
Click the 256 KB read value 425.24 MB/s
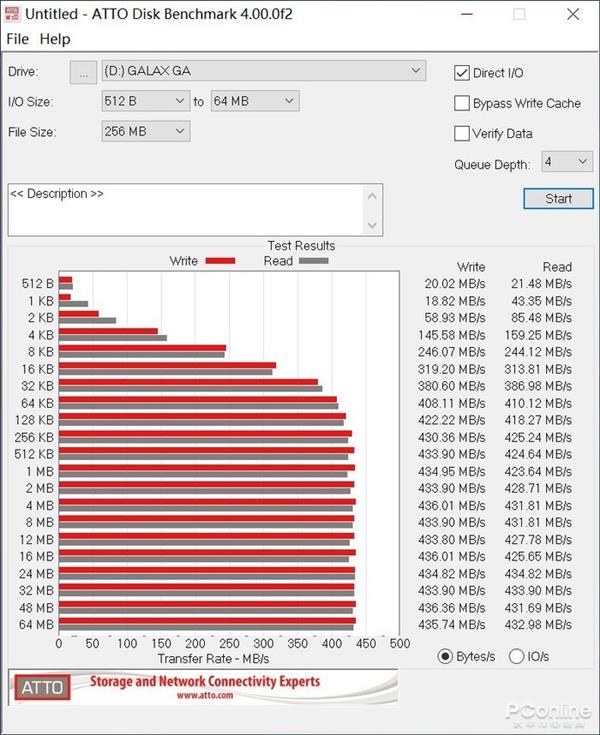pos(538,437)
